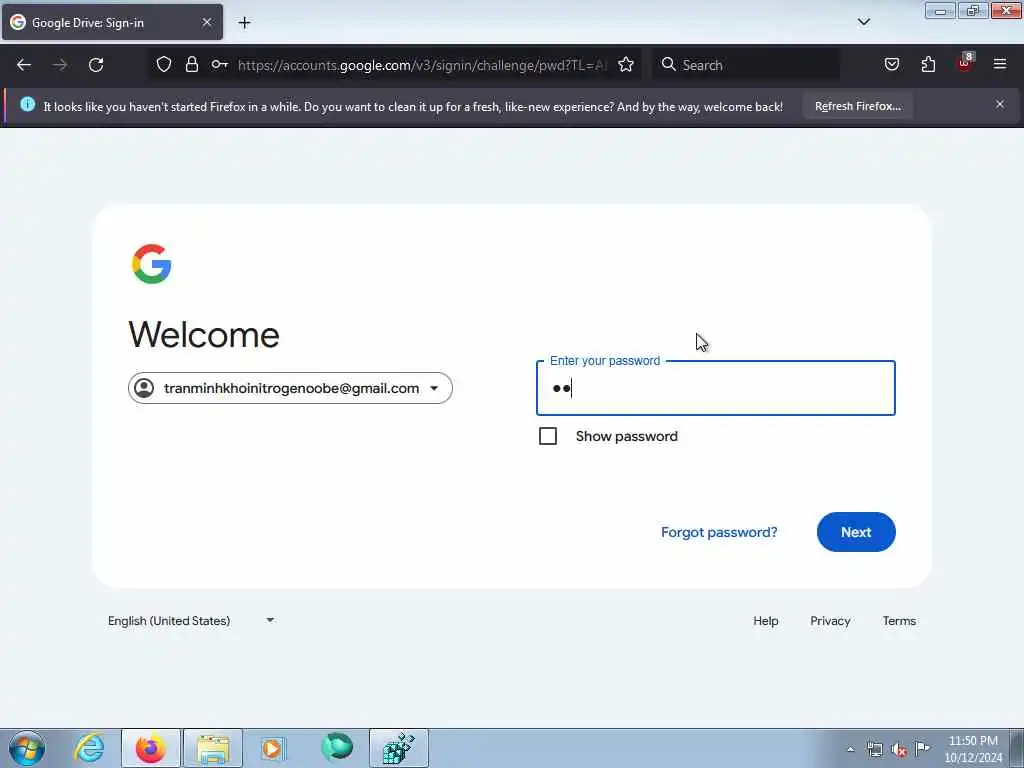Click the Next button
Viewport: 1024px width, 768px height.
[856, 532]
